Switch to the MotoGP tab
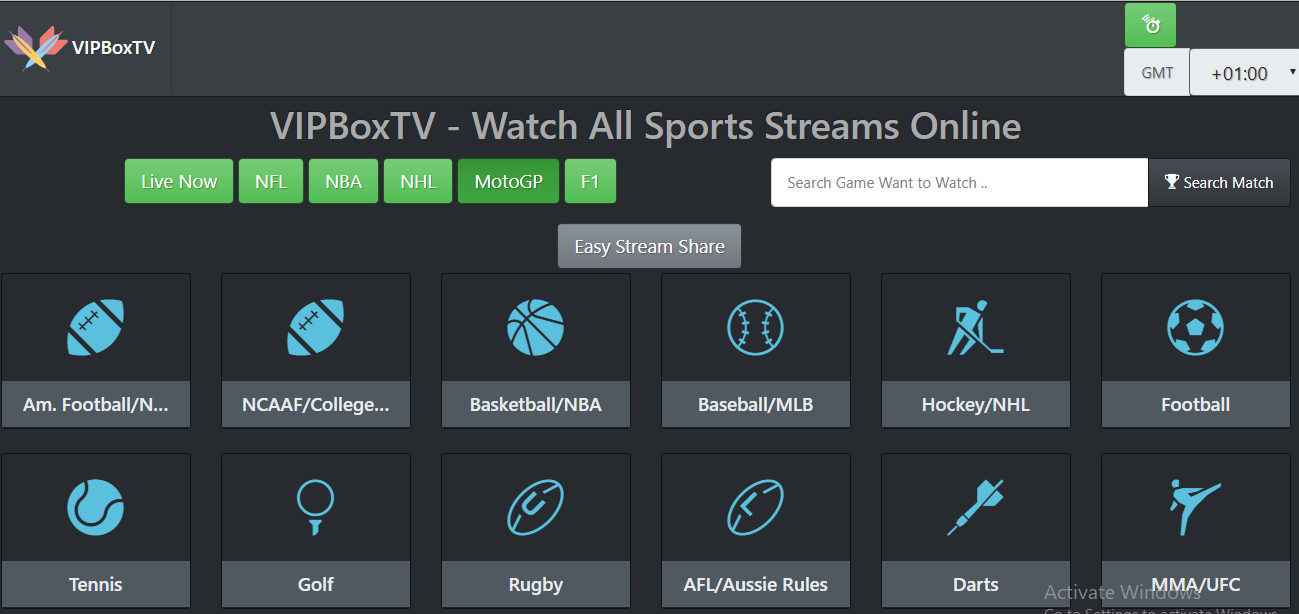This screenshot has height=614, width=1299. coord(509,181)
